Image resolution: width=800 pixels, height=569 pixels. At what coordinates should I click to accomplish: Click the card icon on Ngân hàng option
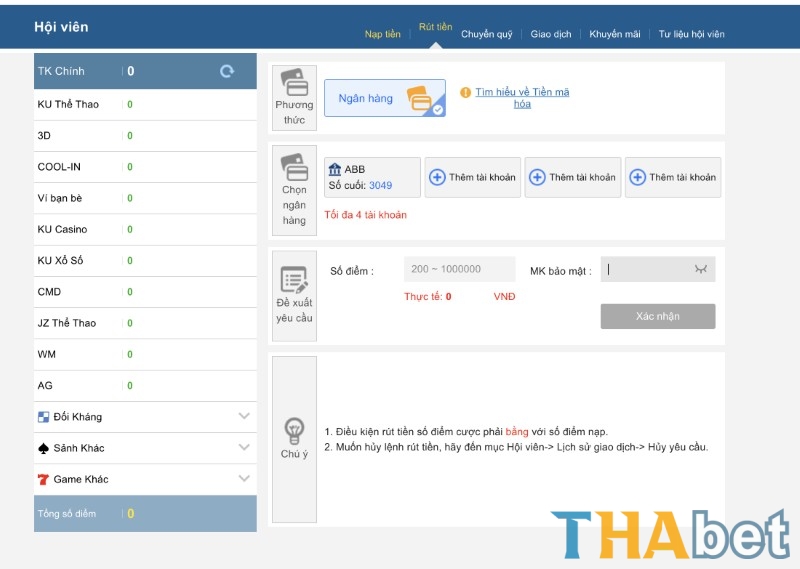(420, 98)
